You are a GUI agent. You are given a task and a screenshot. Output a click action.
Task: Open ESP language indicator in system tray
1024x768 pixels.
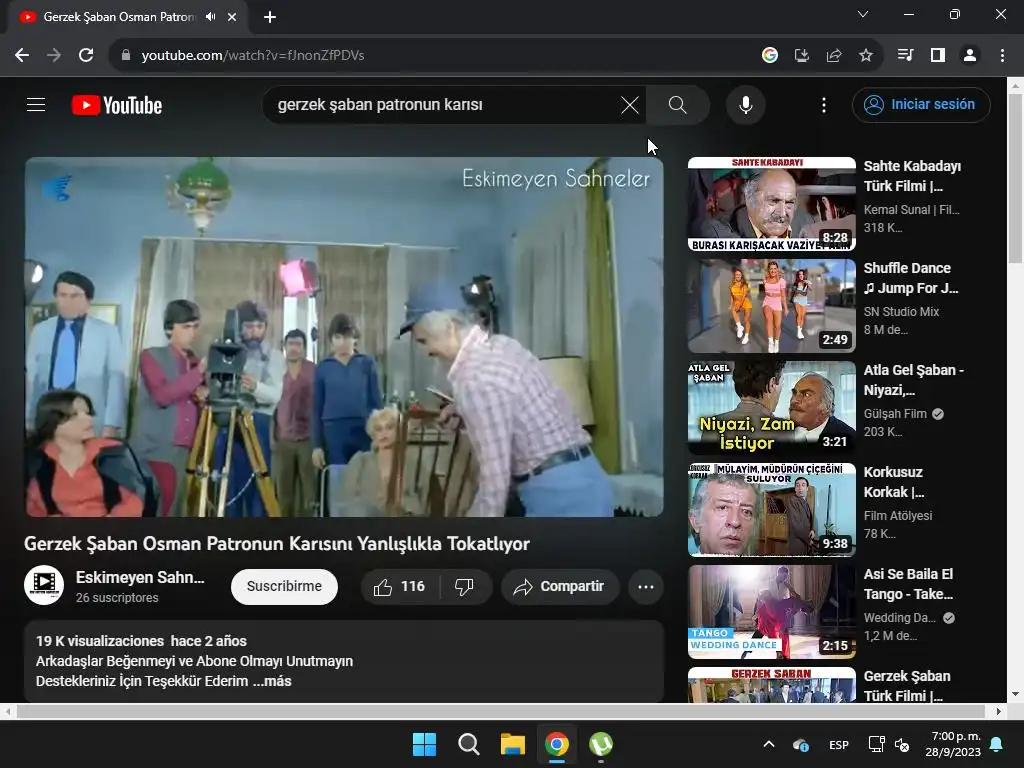[839, 744]
